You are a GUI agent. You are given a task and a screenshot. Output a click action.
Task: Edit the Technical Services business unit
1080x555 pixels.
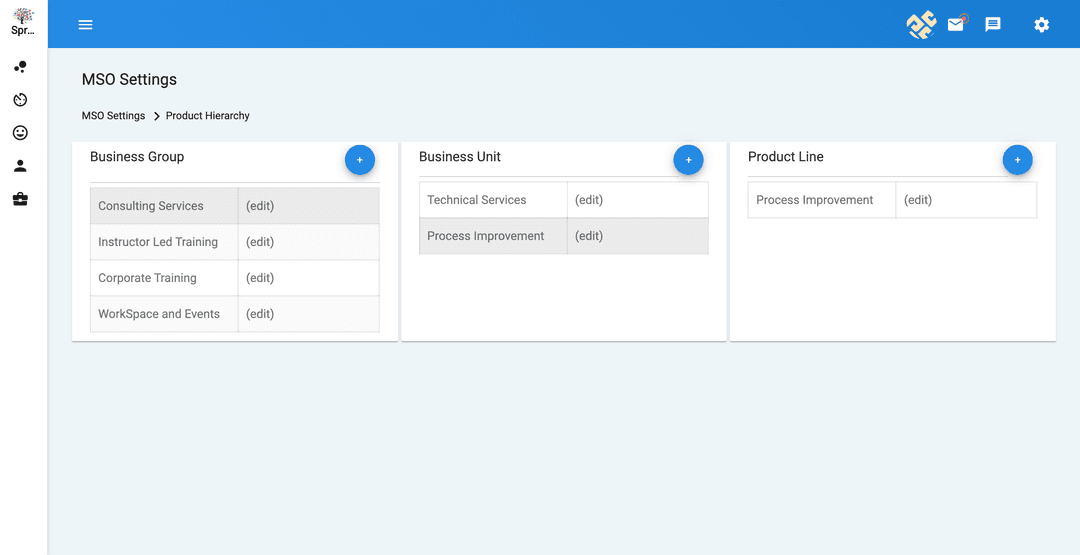tap(589, 200)
